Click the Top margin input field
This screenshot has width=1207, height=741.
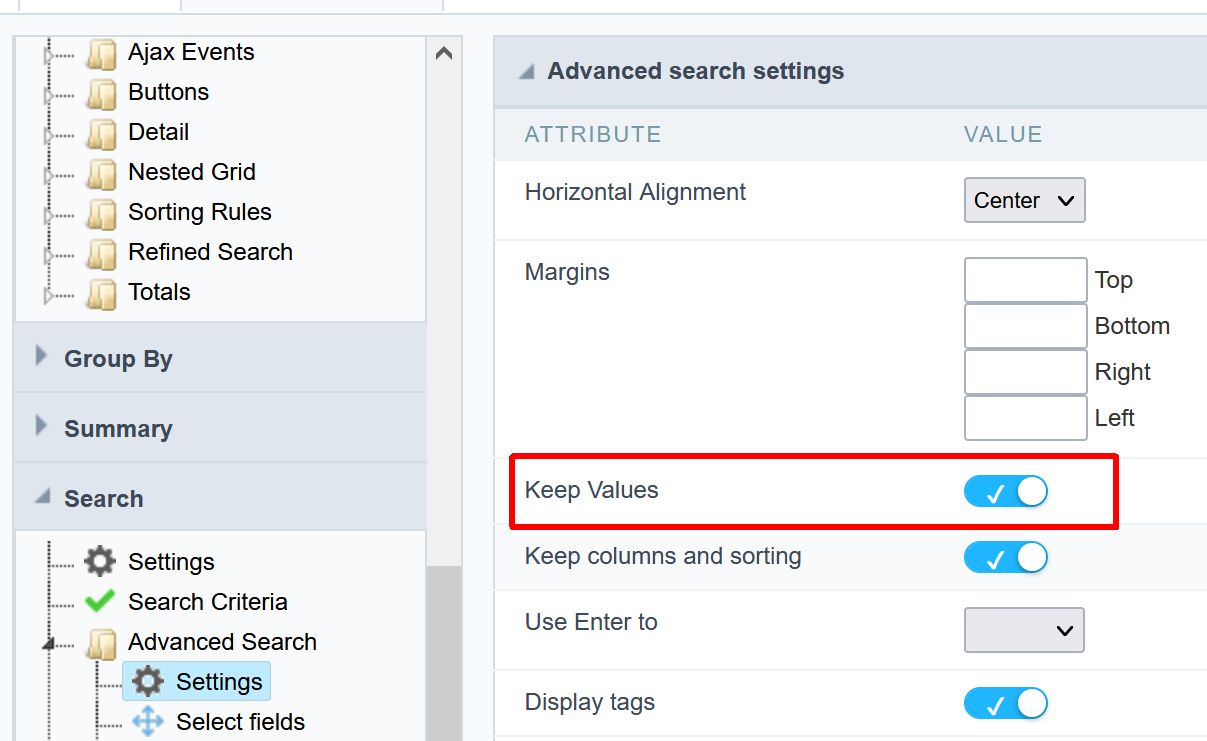coord(1025,280)
